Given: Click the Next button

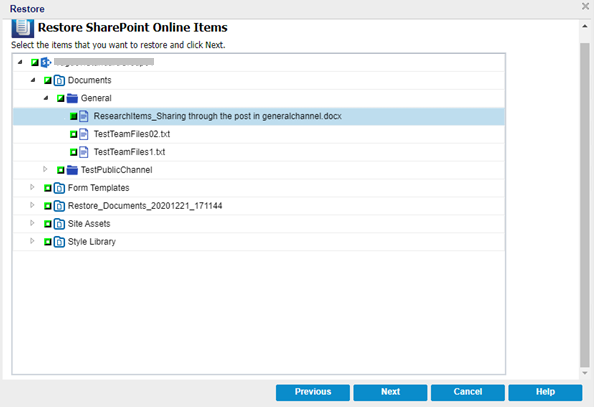Looking at the screenshot, I should coord(390,392).
